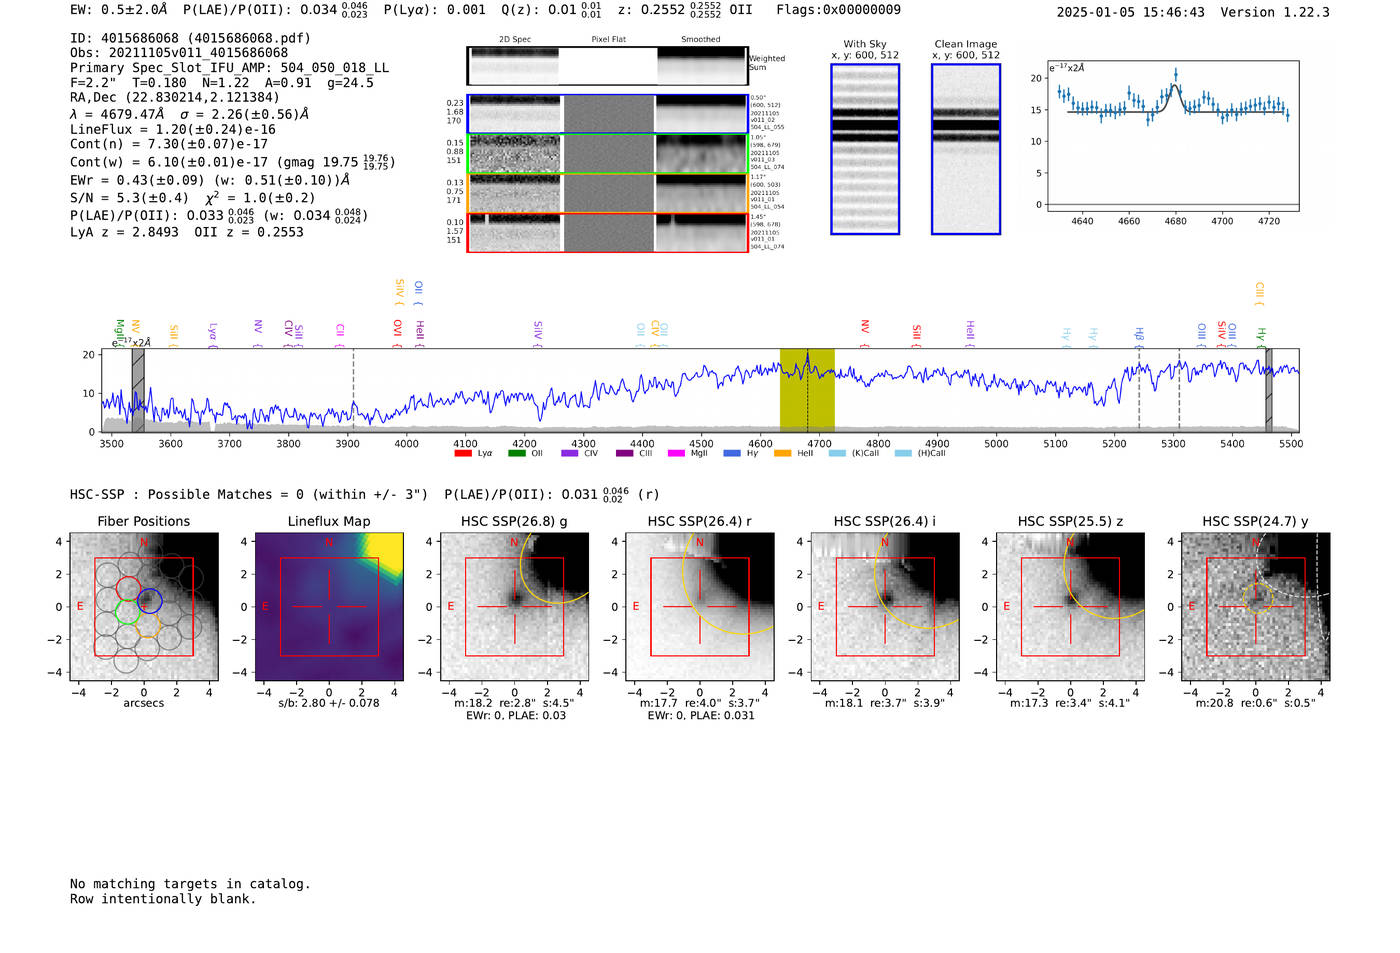Click the blue fiber circle in Fiber Positions
This screenshot has height=953, width=1400.
click(149, 601)
